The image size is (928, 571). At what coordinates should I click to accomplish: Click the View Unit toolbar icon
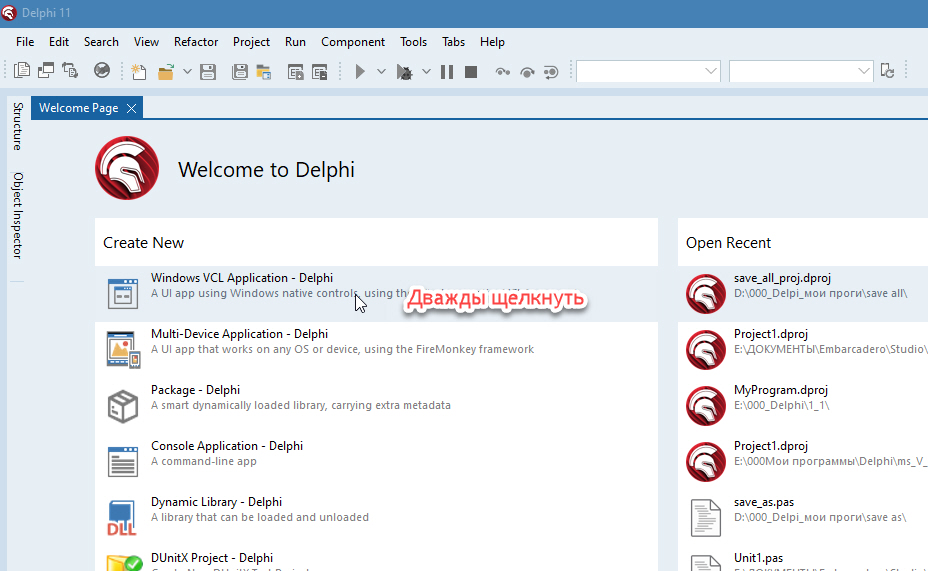[x=22, y=71]
